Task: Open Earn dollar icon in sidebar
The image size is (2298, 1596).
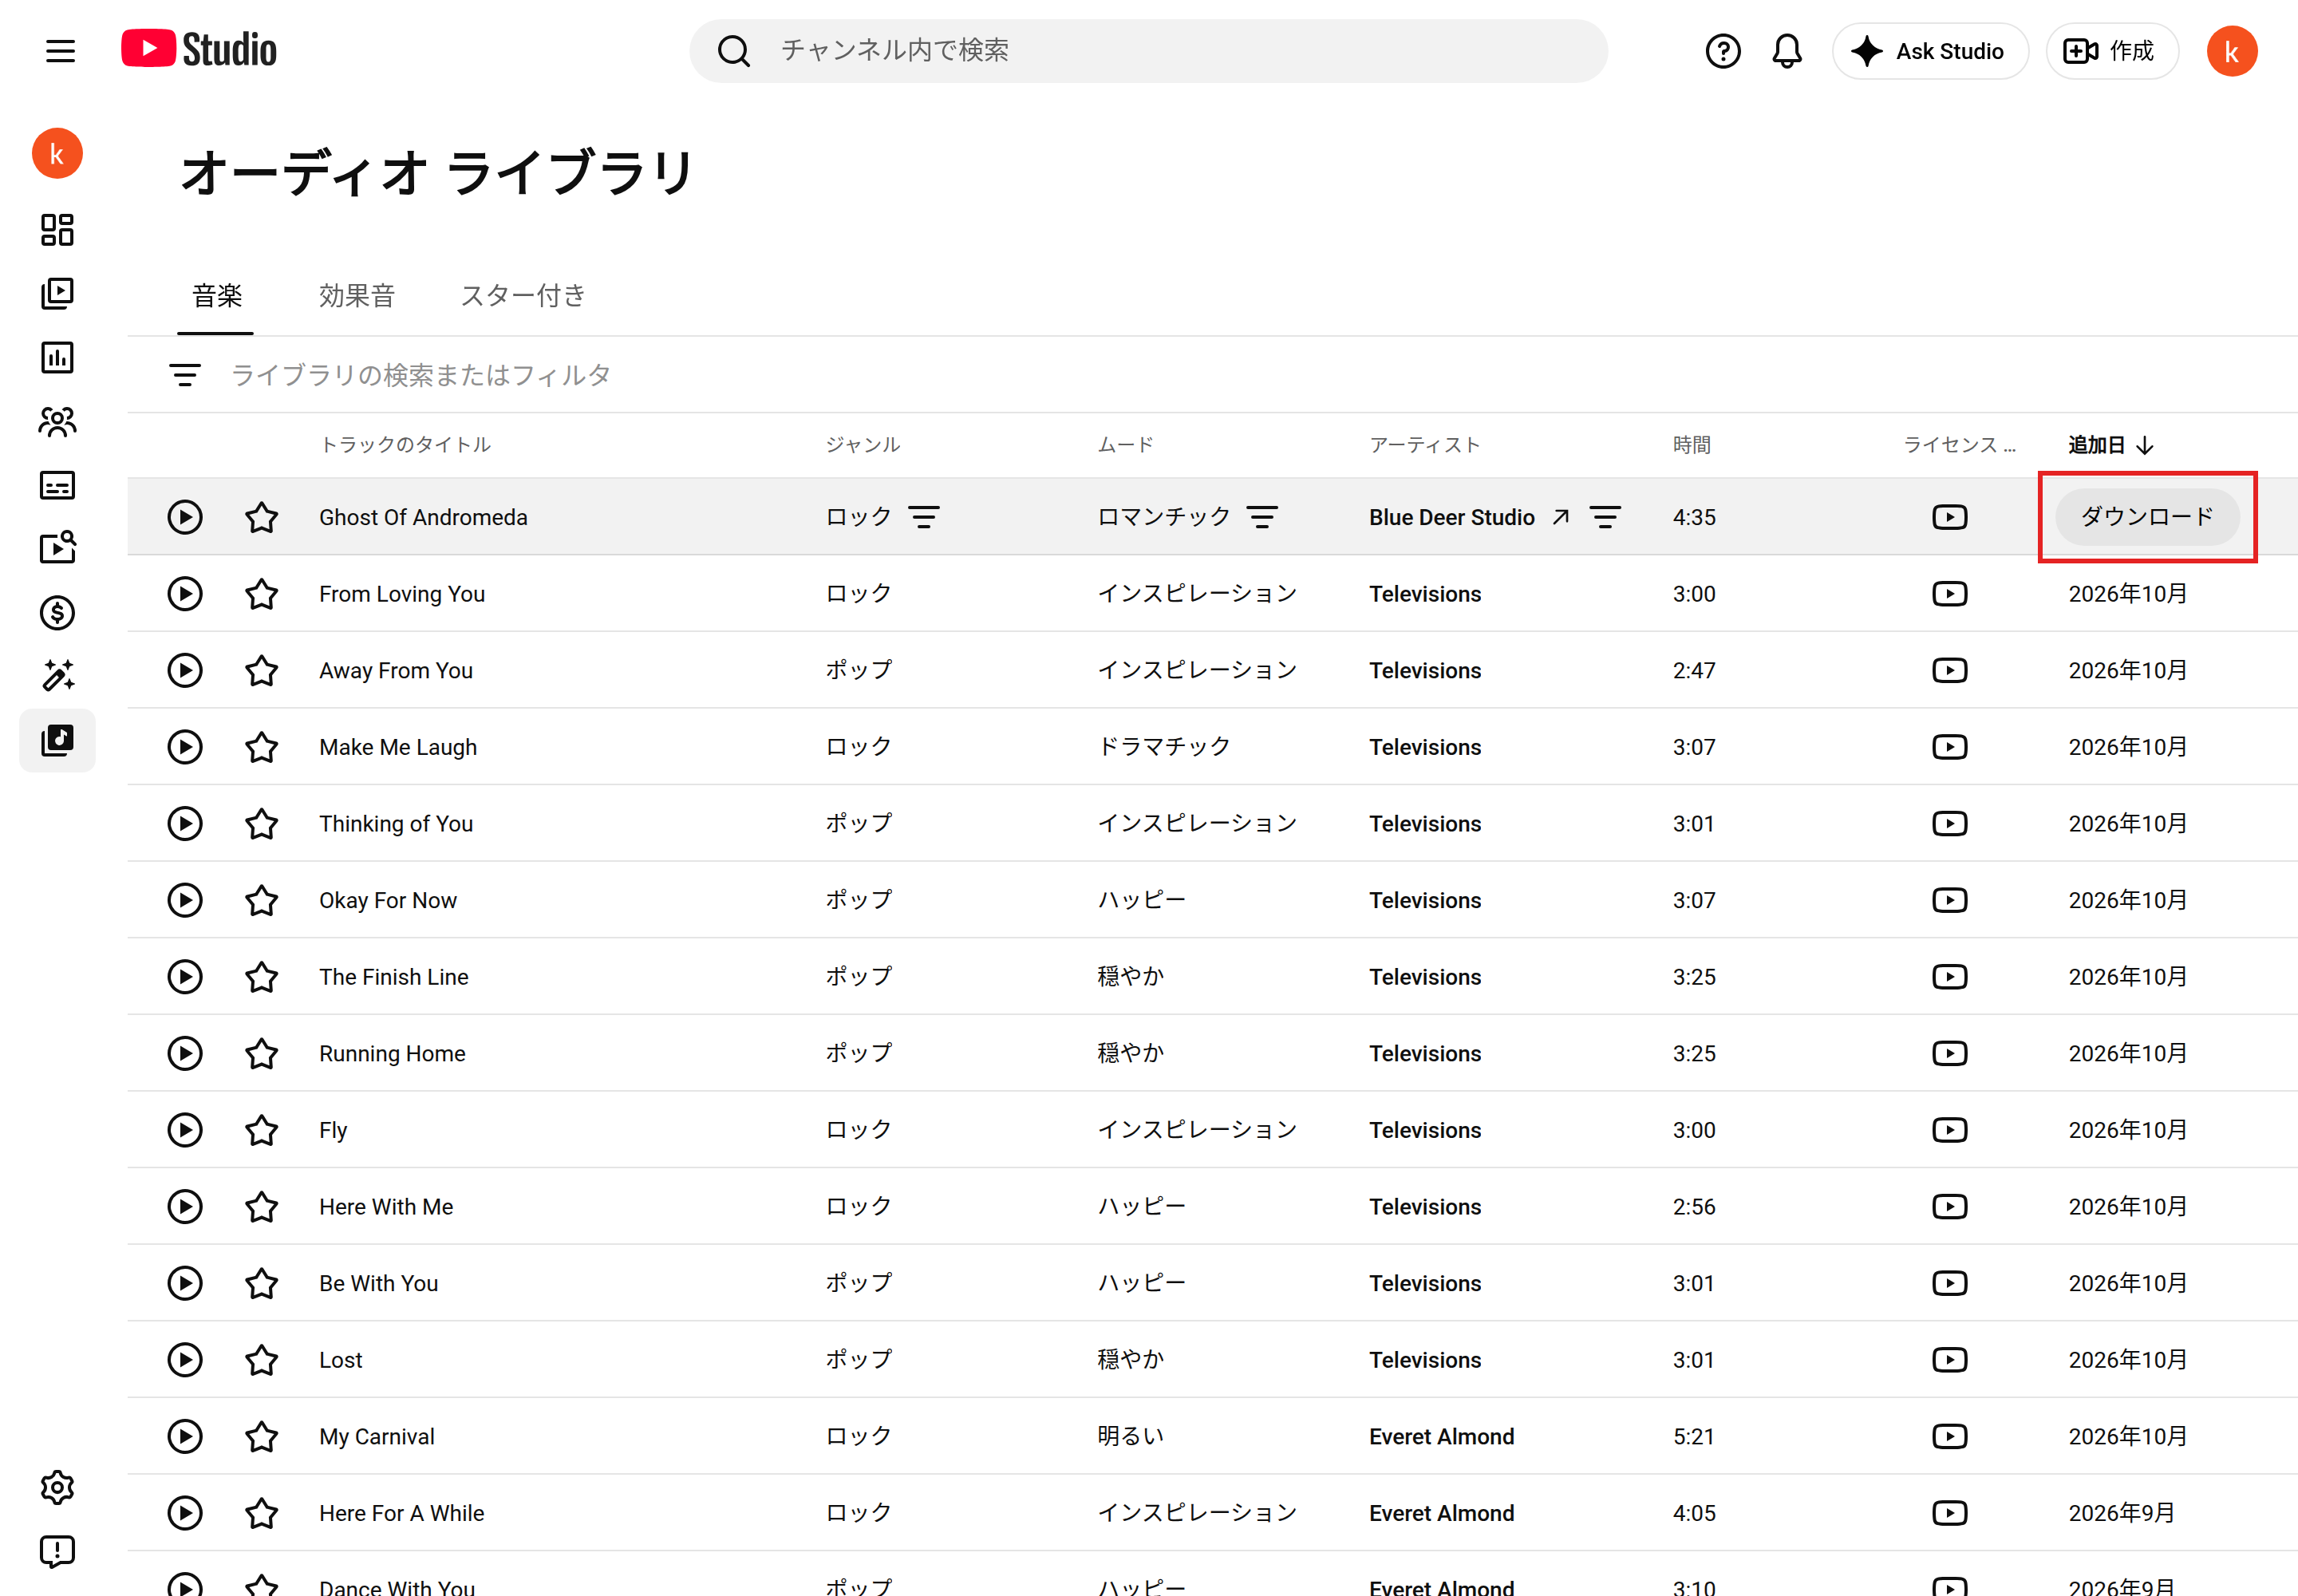Action: coord(57,612)
